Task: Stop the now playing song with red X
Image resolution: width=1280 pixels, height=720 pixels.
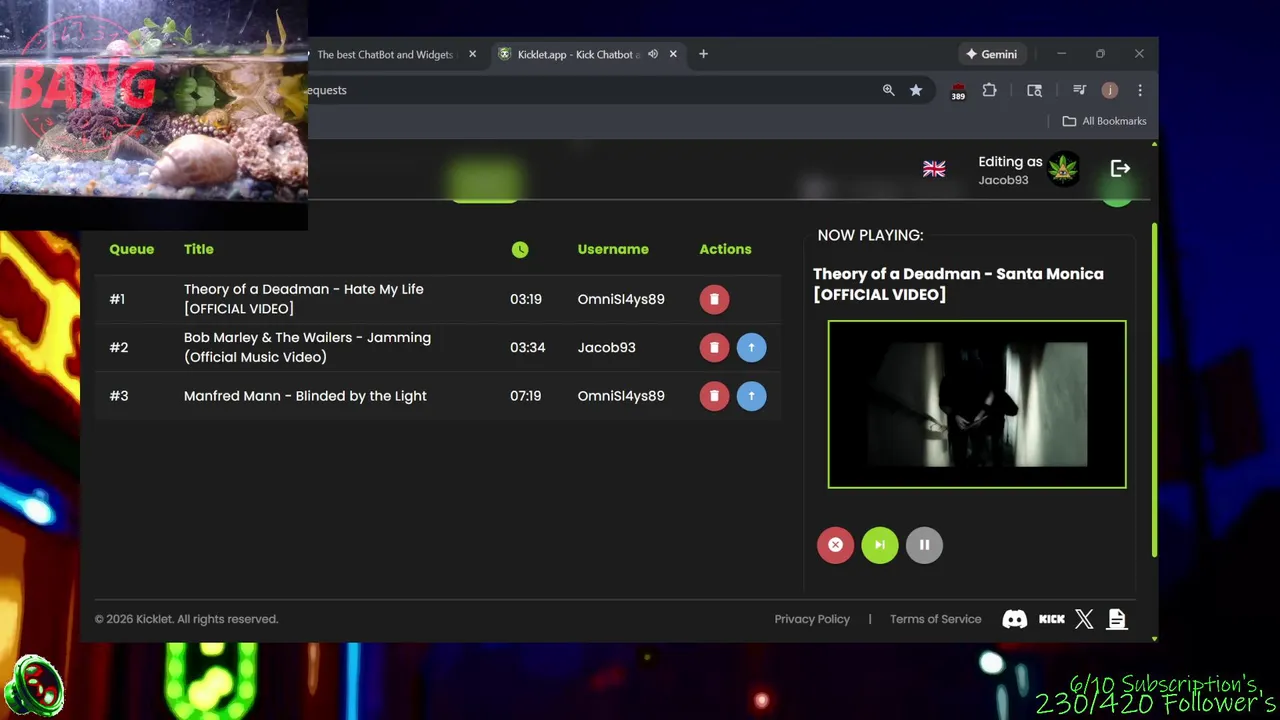Action: (x=835, y=545)
